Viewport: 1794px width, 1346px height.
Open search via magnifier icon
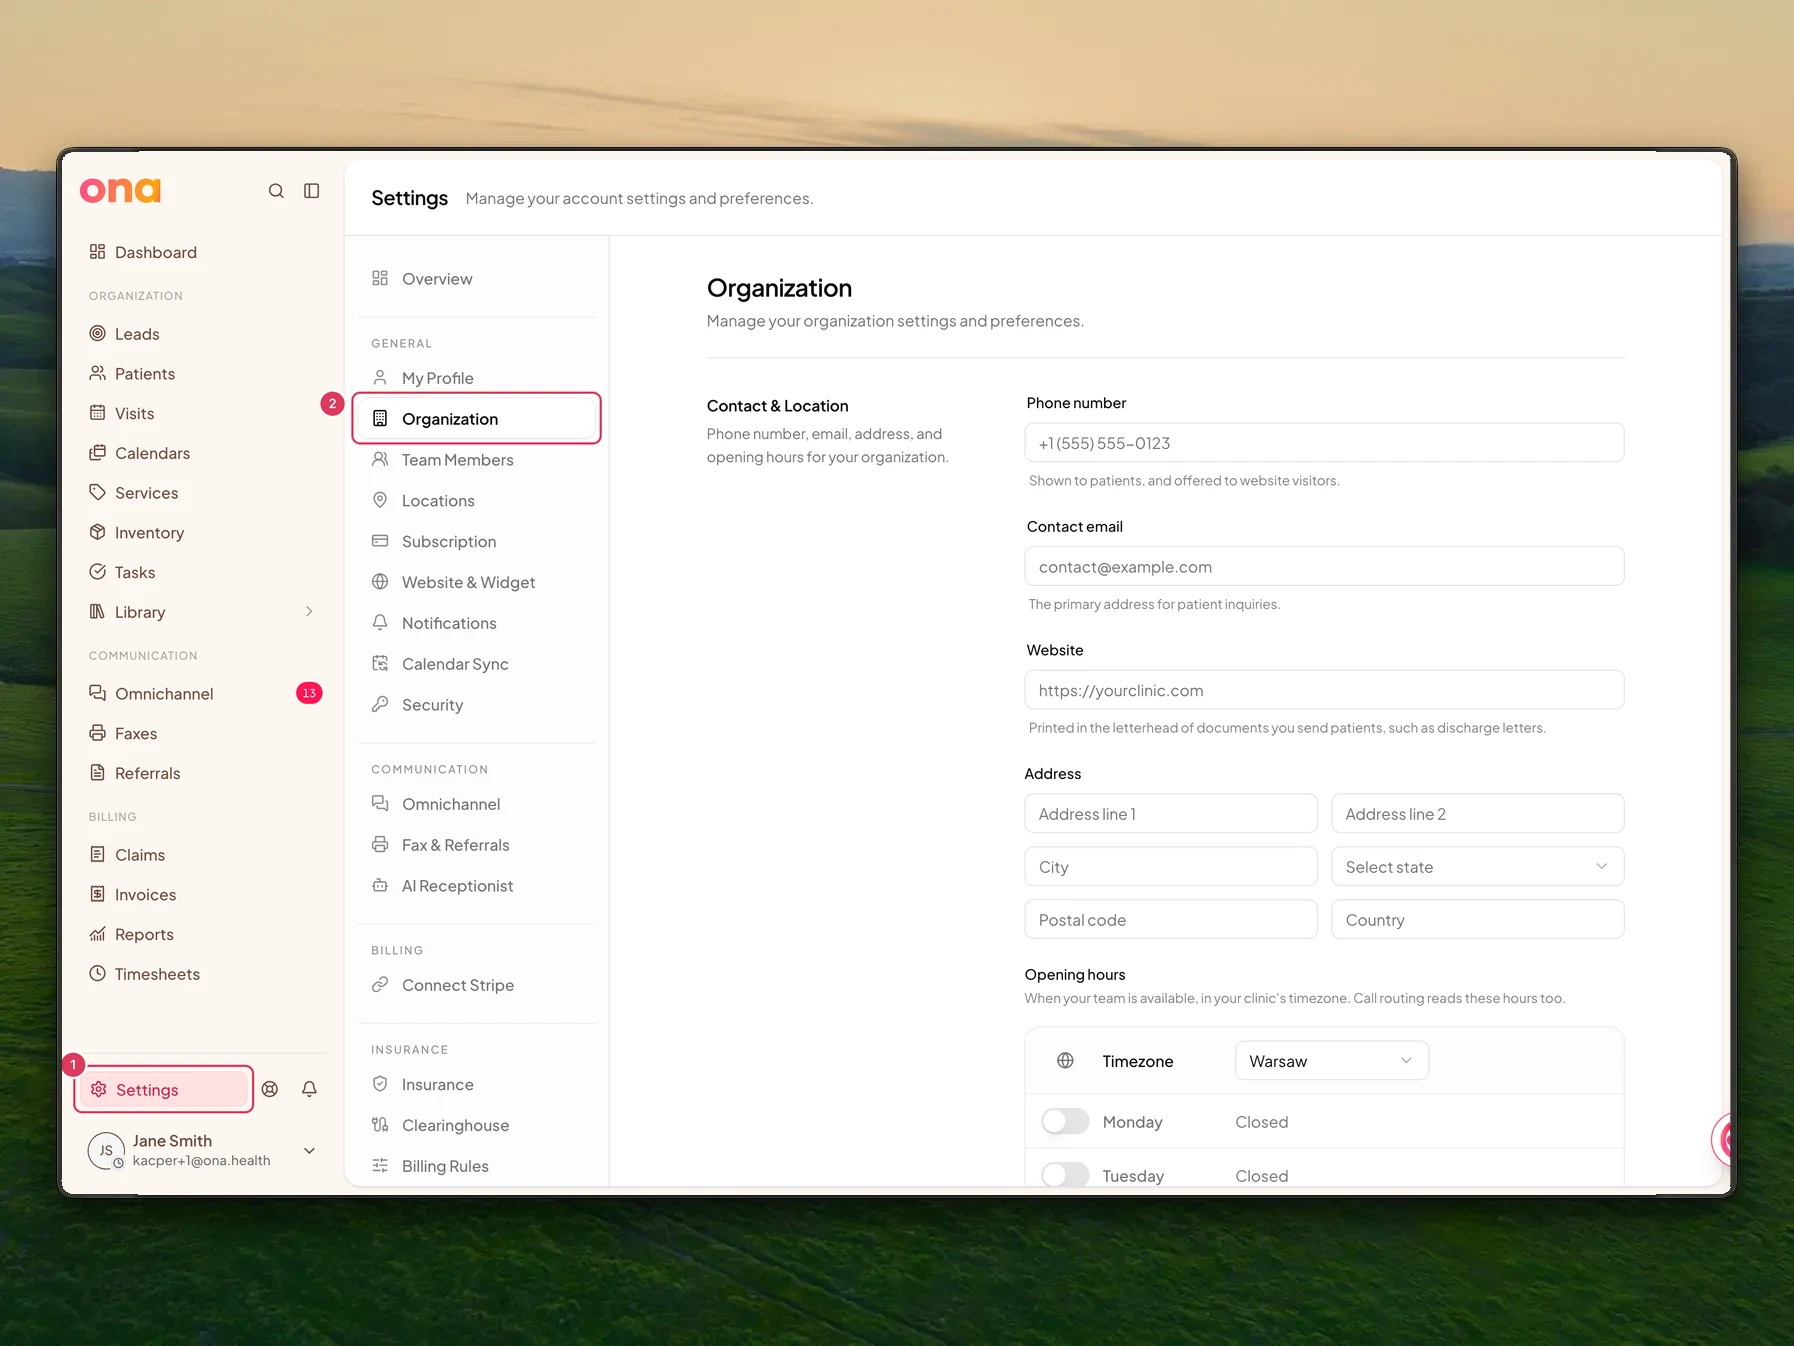[x=276, y=191]
